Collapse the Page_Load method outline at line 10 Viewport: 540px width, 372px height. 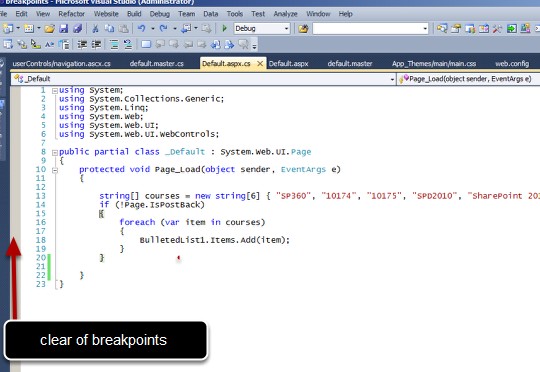pyautogui.click(x=54, y=170)
